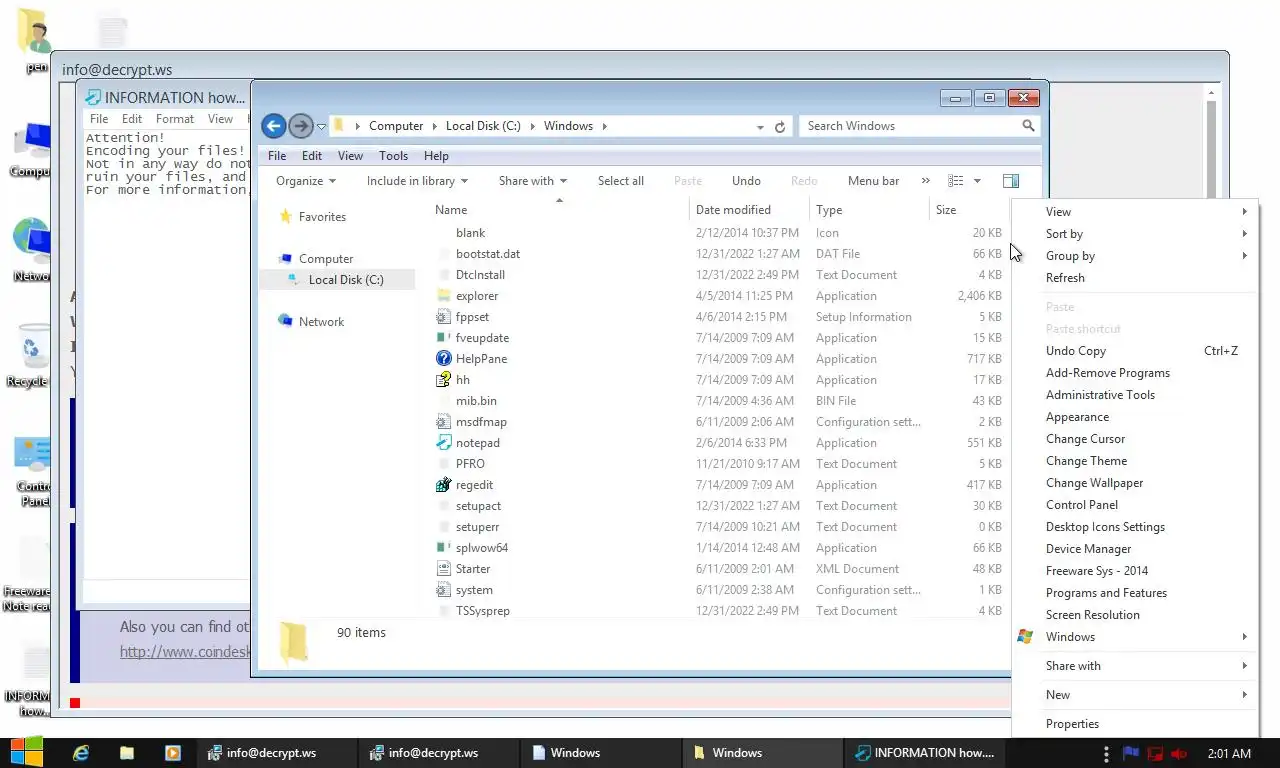Screen dimensions: 1280x768
Task: Open Favorites in the navigation pane
Action: pos(322,217)
